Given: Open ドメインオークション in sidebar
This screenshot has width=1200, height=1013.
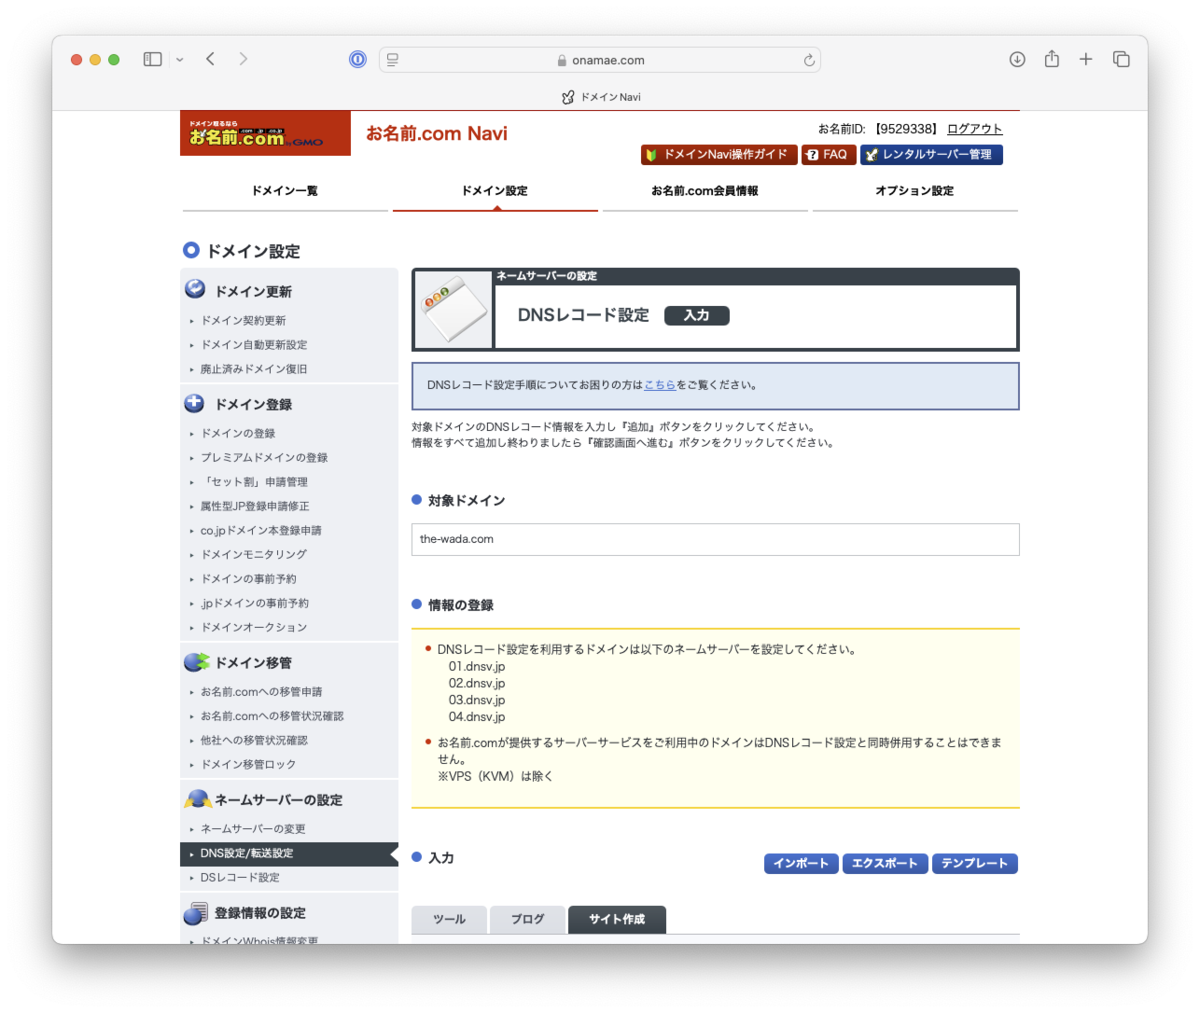Looking at the screenshot, I should (254, 628).
